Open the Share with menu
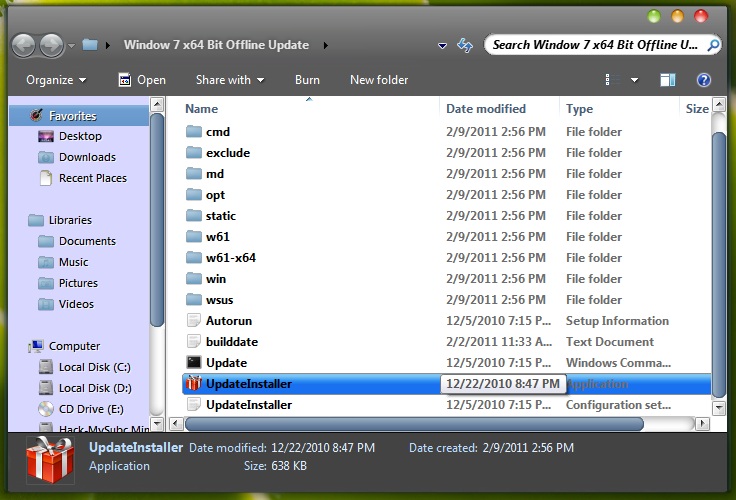Image resolution: width=736 pixels, height=500 pixels. pyautogui.click(x=230, y=80)
